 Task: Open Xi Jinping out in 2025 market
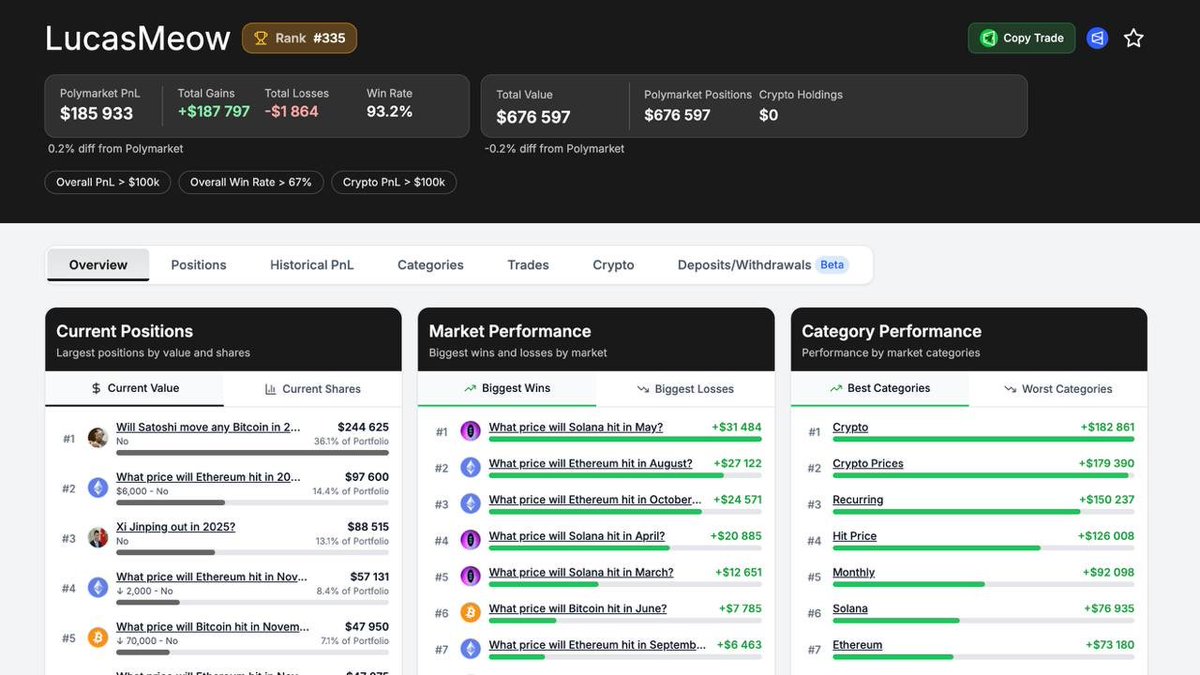pyautogui.click(x=176, y=527)
